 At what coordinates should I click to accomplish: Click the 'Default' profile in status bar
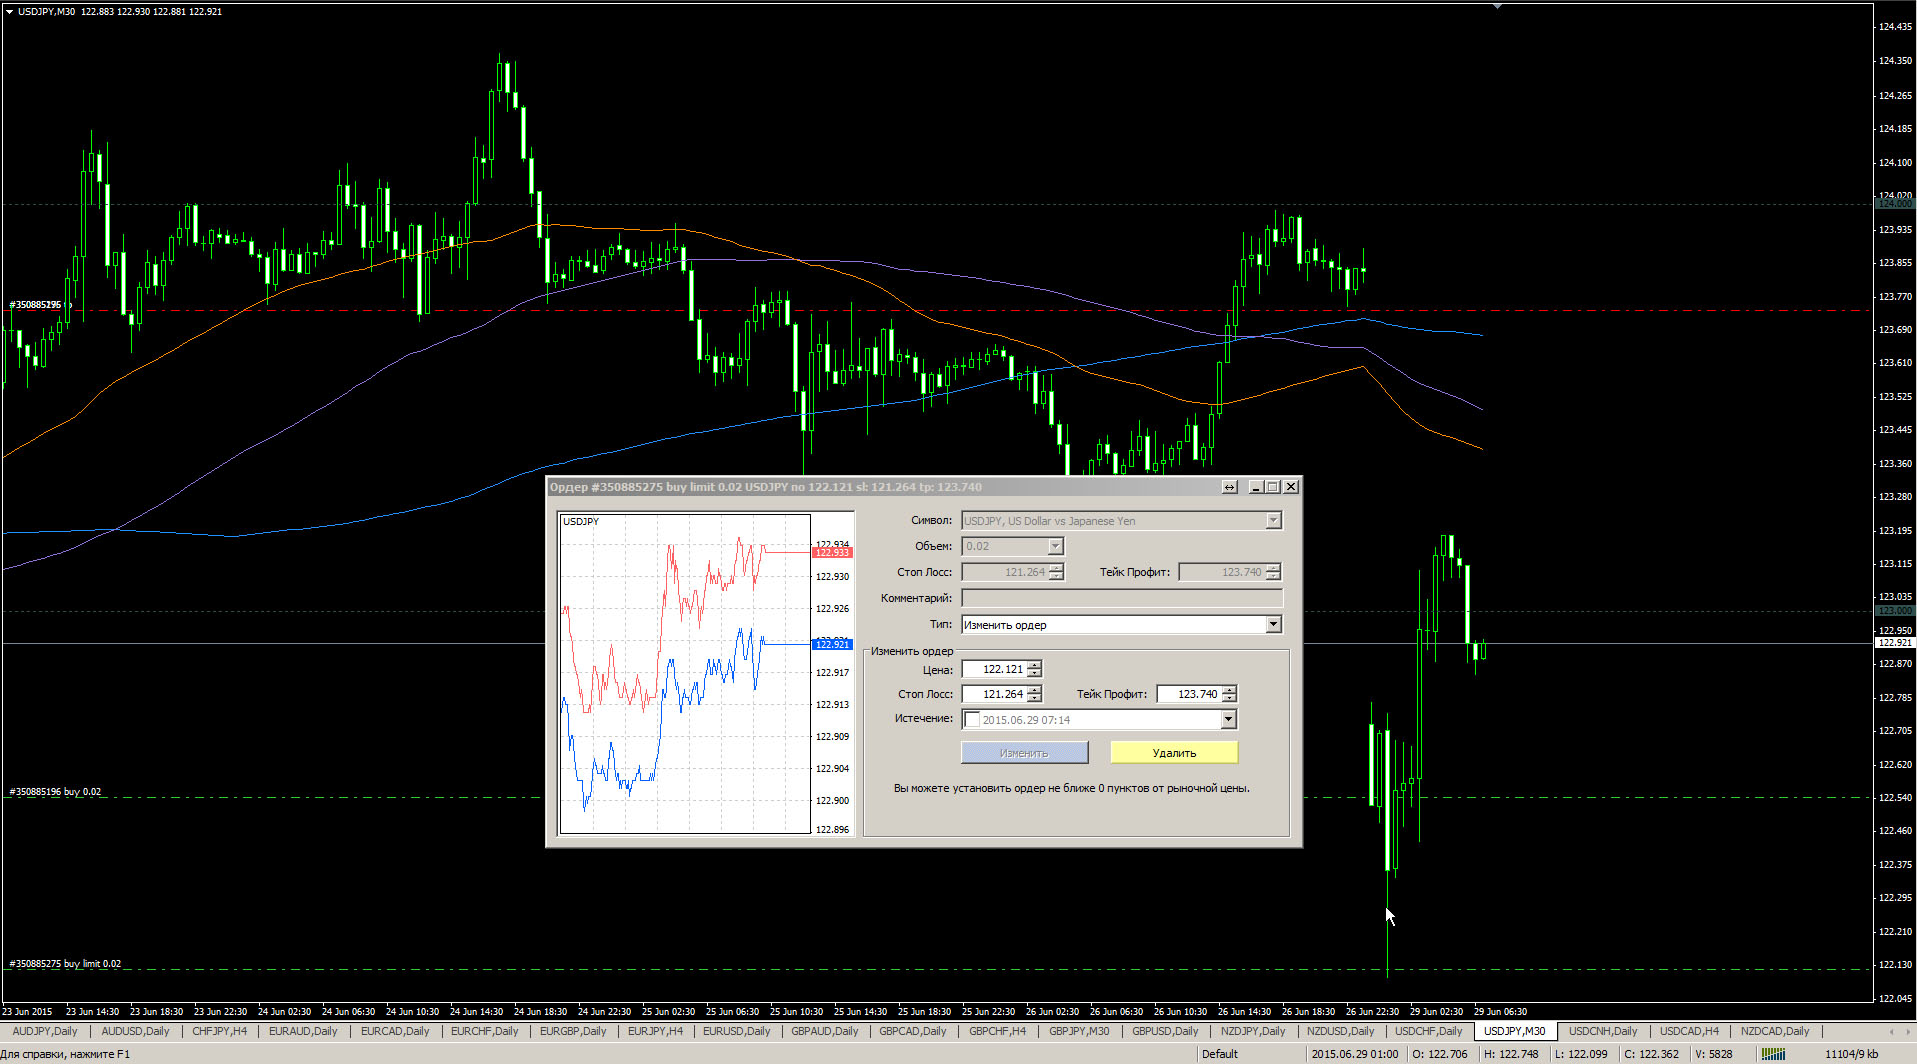[1219, 1054]
